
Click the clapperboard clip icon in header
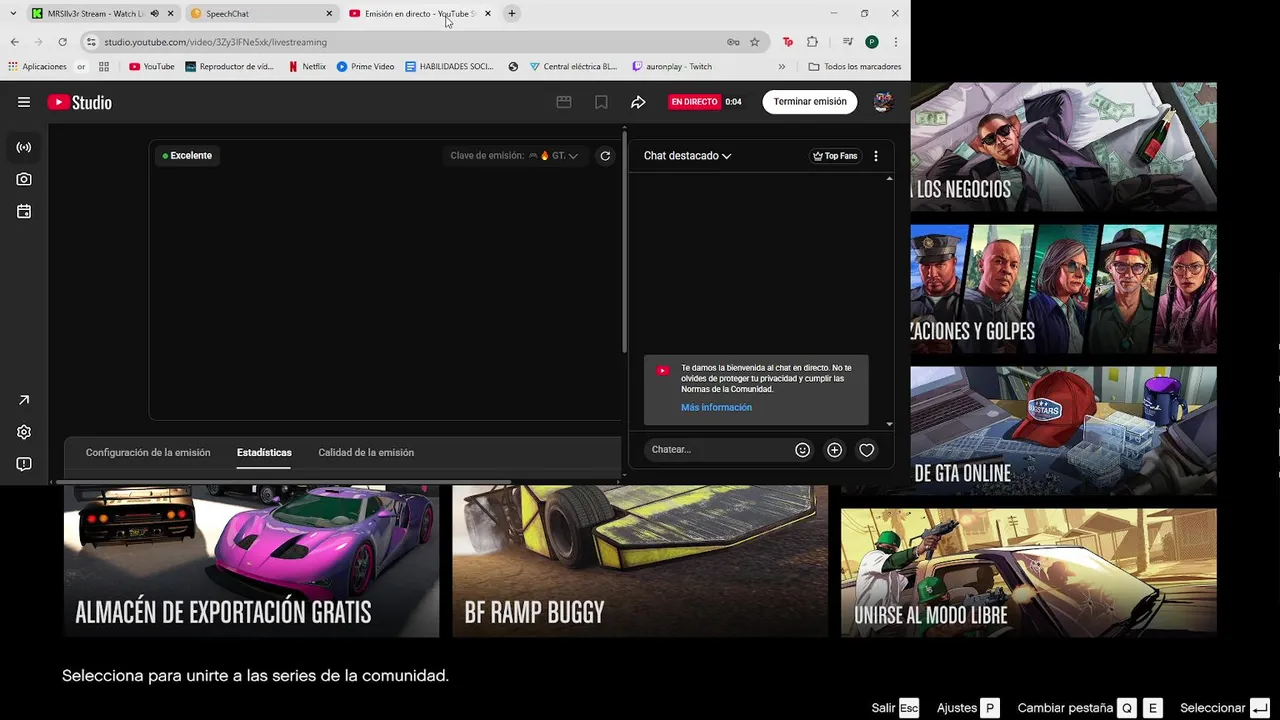564,102
